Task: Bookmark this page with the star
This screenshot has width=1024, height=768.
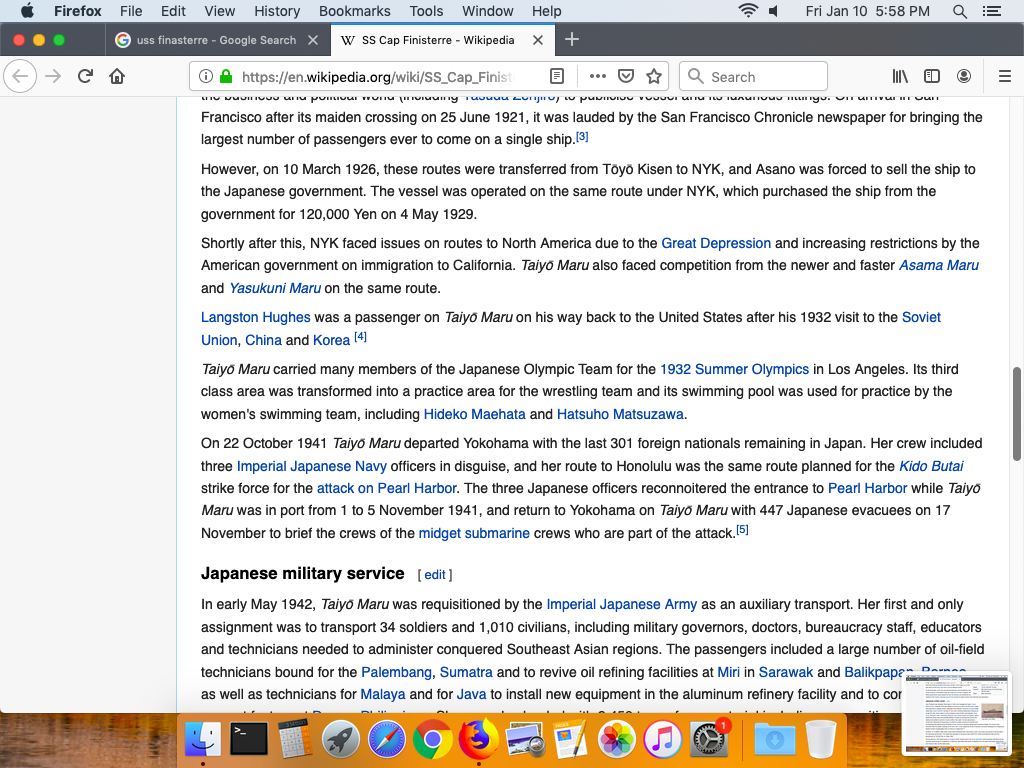Action: click(654, 77)
